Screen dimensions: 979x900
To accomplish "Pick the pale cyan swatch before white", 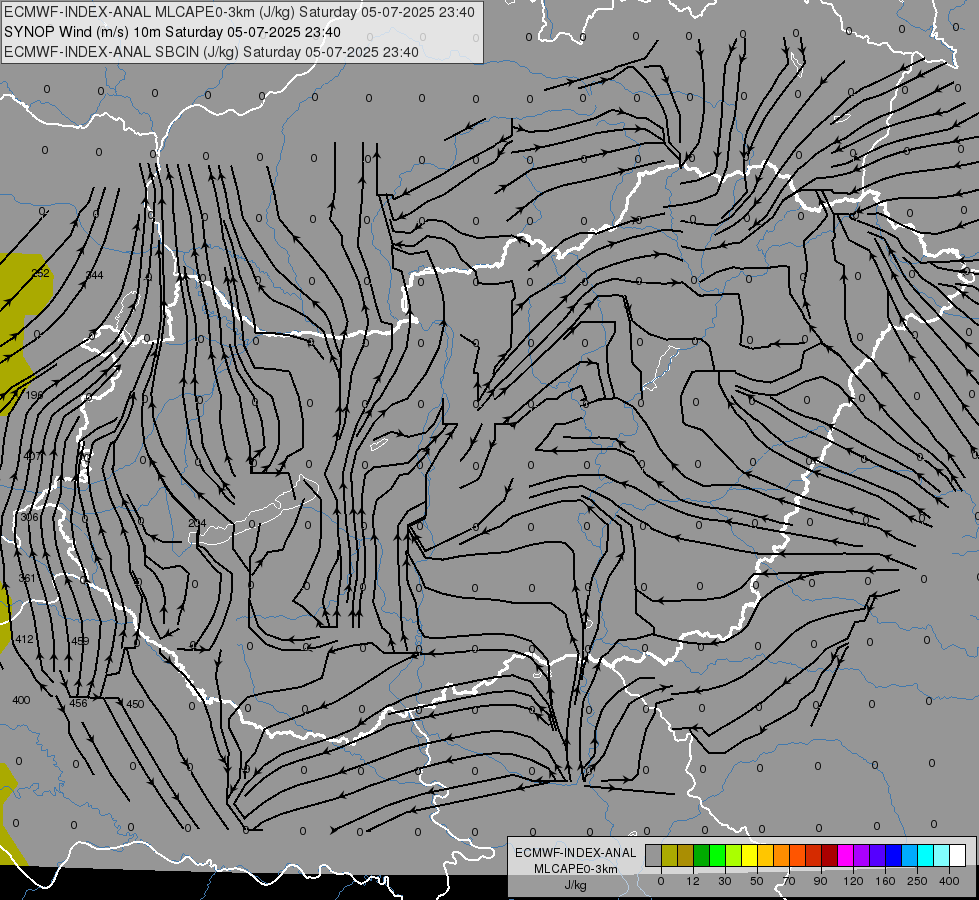I will (942, 855).
